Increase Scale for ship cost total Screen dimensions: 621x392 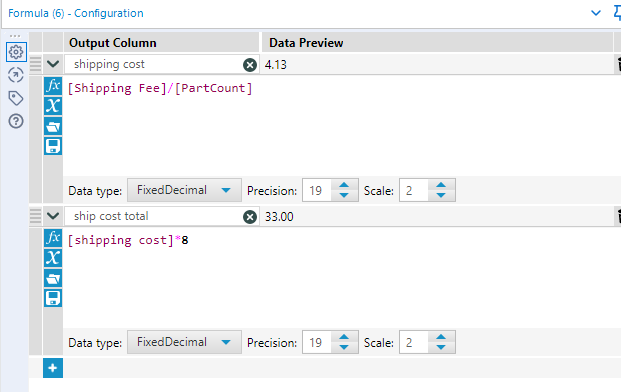[441, 337]
